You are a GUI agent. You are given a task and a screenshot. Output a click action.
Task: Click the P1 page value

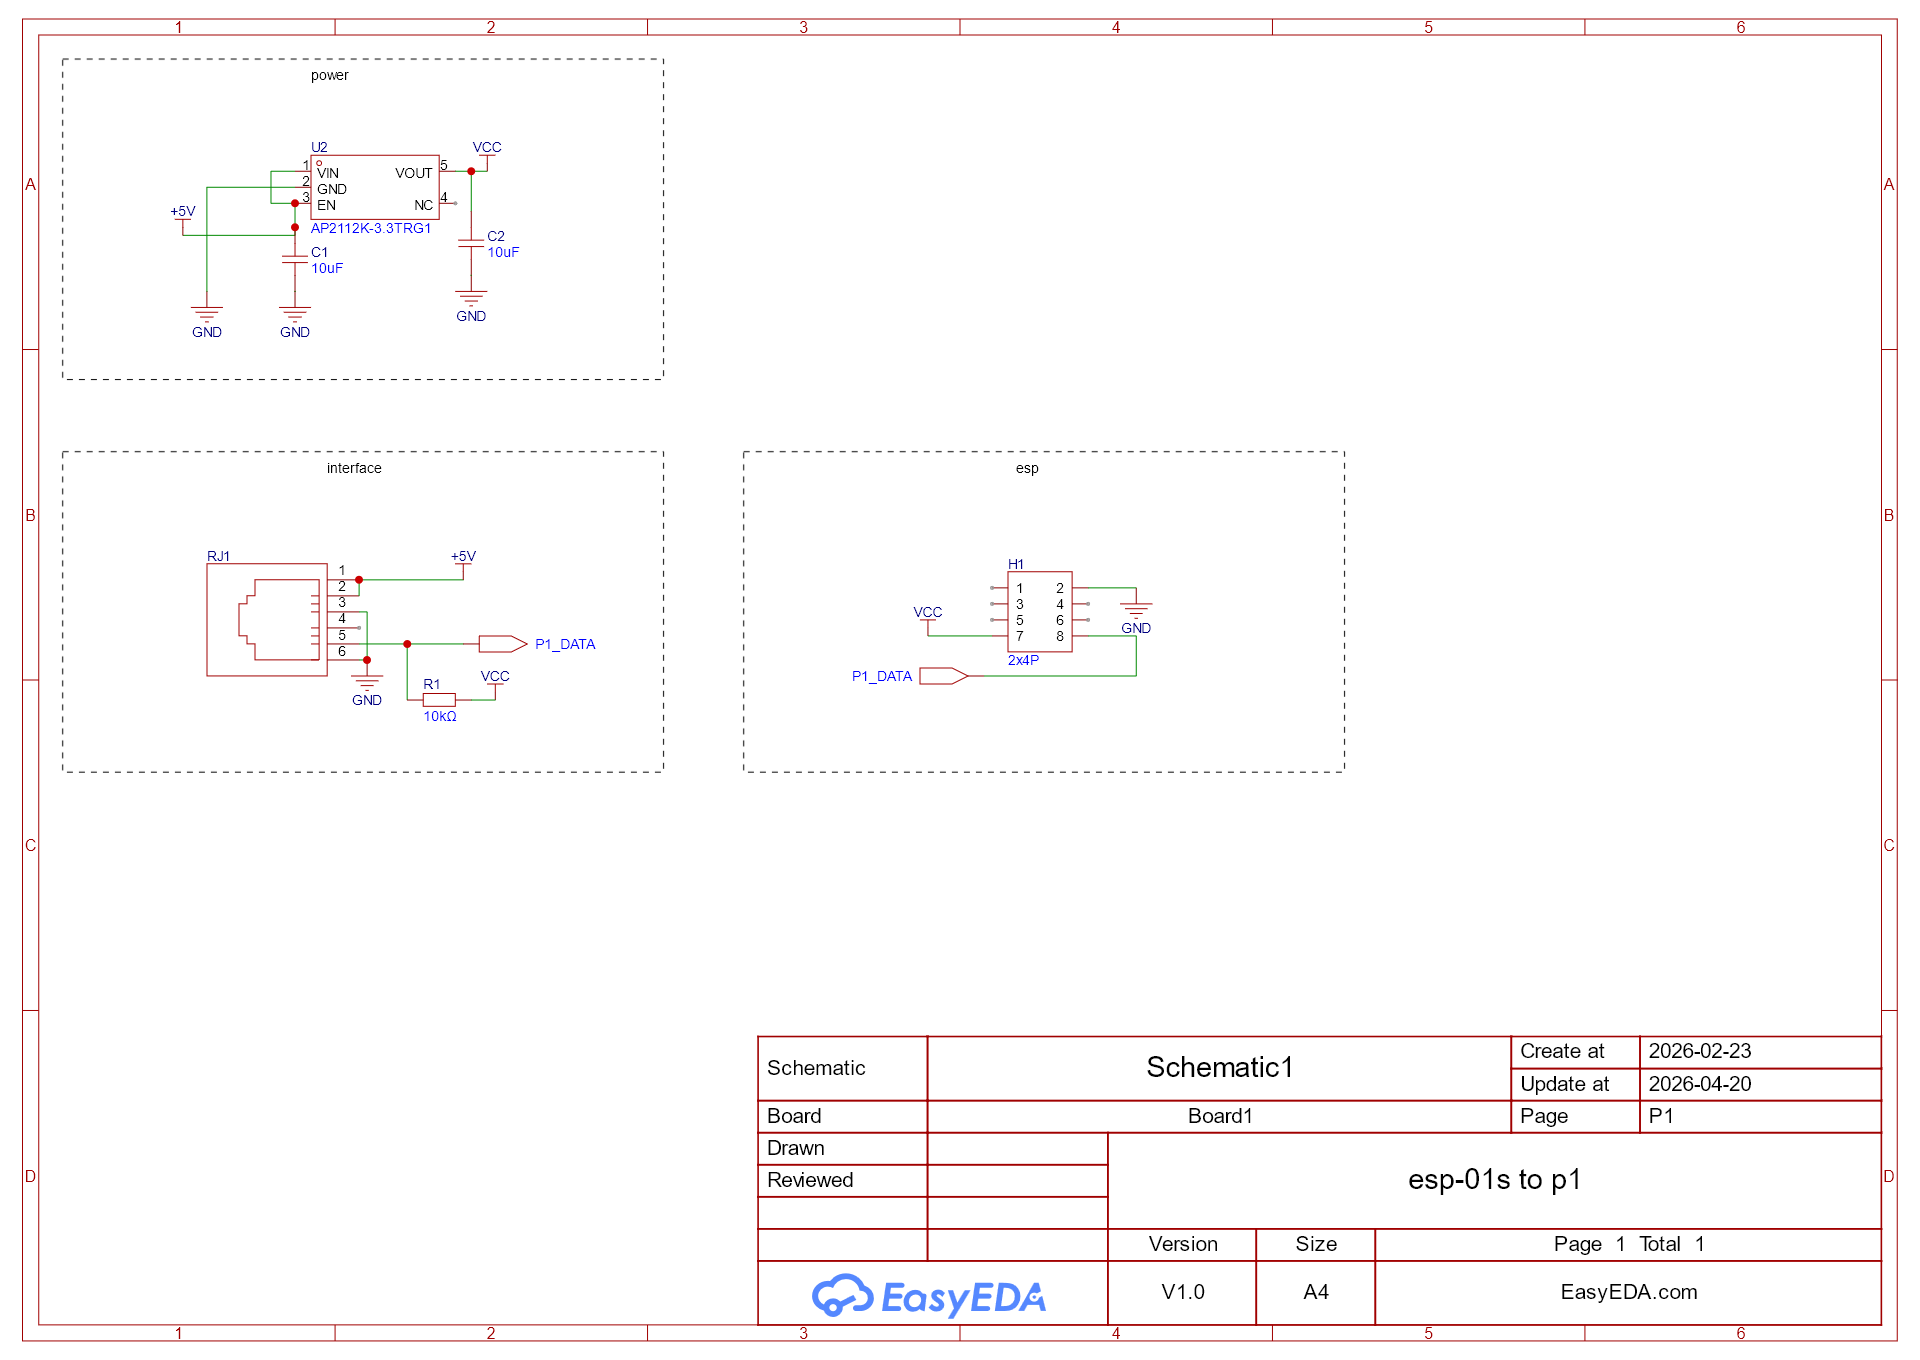point(1661,1116)
